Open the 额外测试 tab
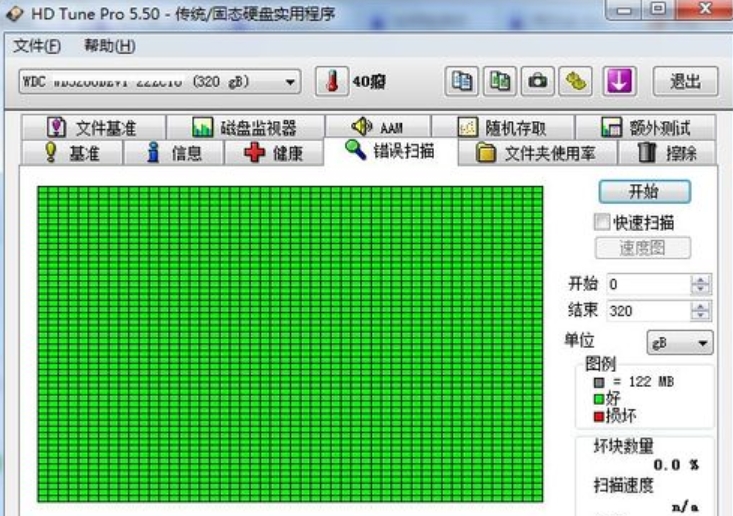This screenshot has width=733, height=516. pyautogui.click(x=646, y=127)
